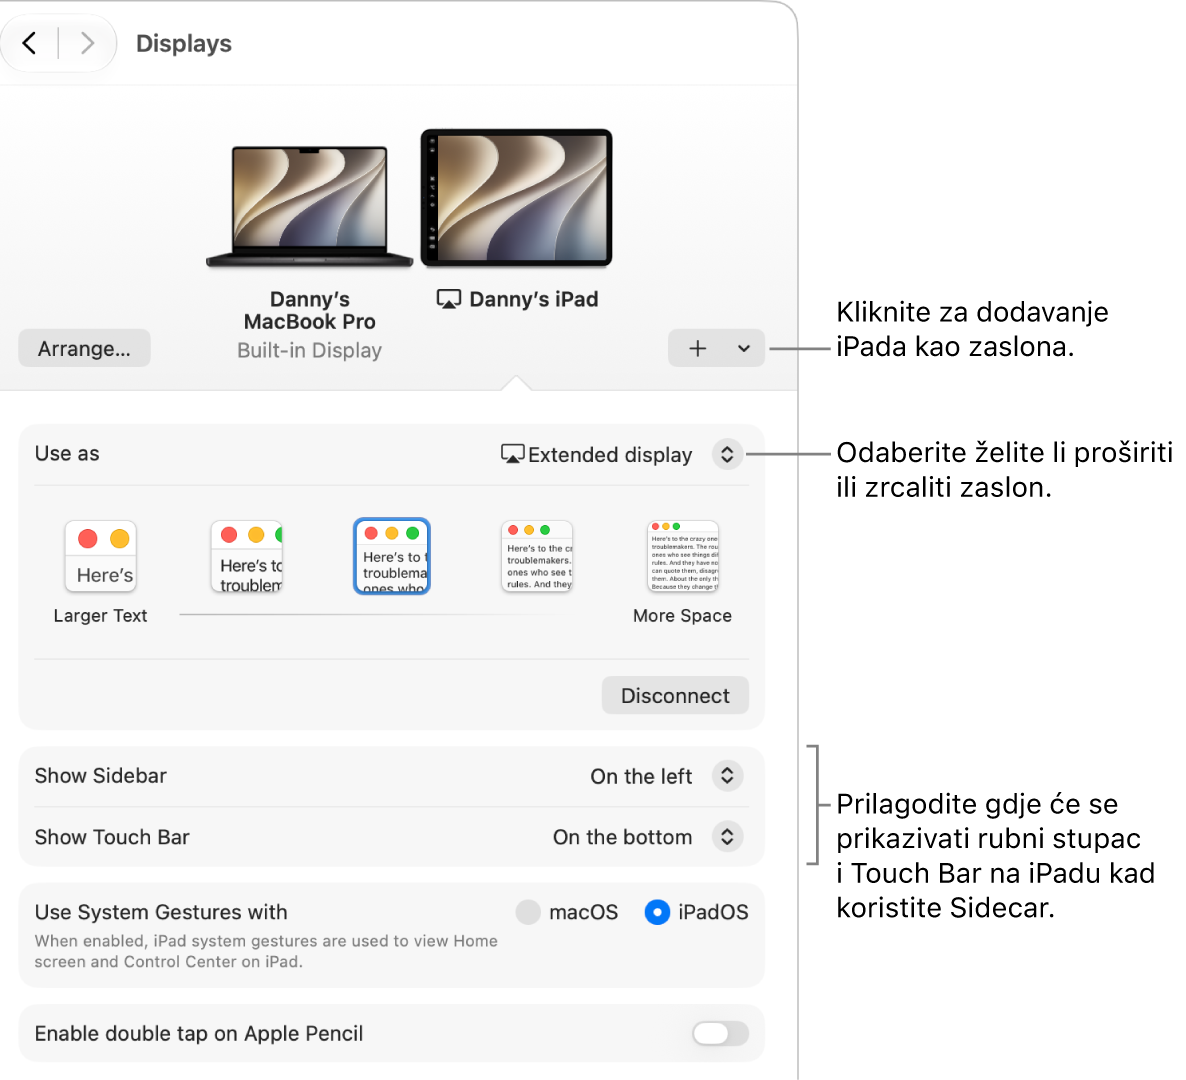Go back with the left chevron button
The height and width of the screenshot is (1080, 1186).
29,43
